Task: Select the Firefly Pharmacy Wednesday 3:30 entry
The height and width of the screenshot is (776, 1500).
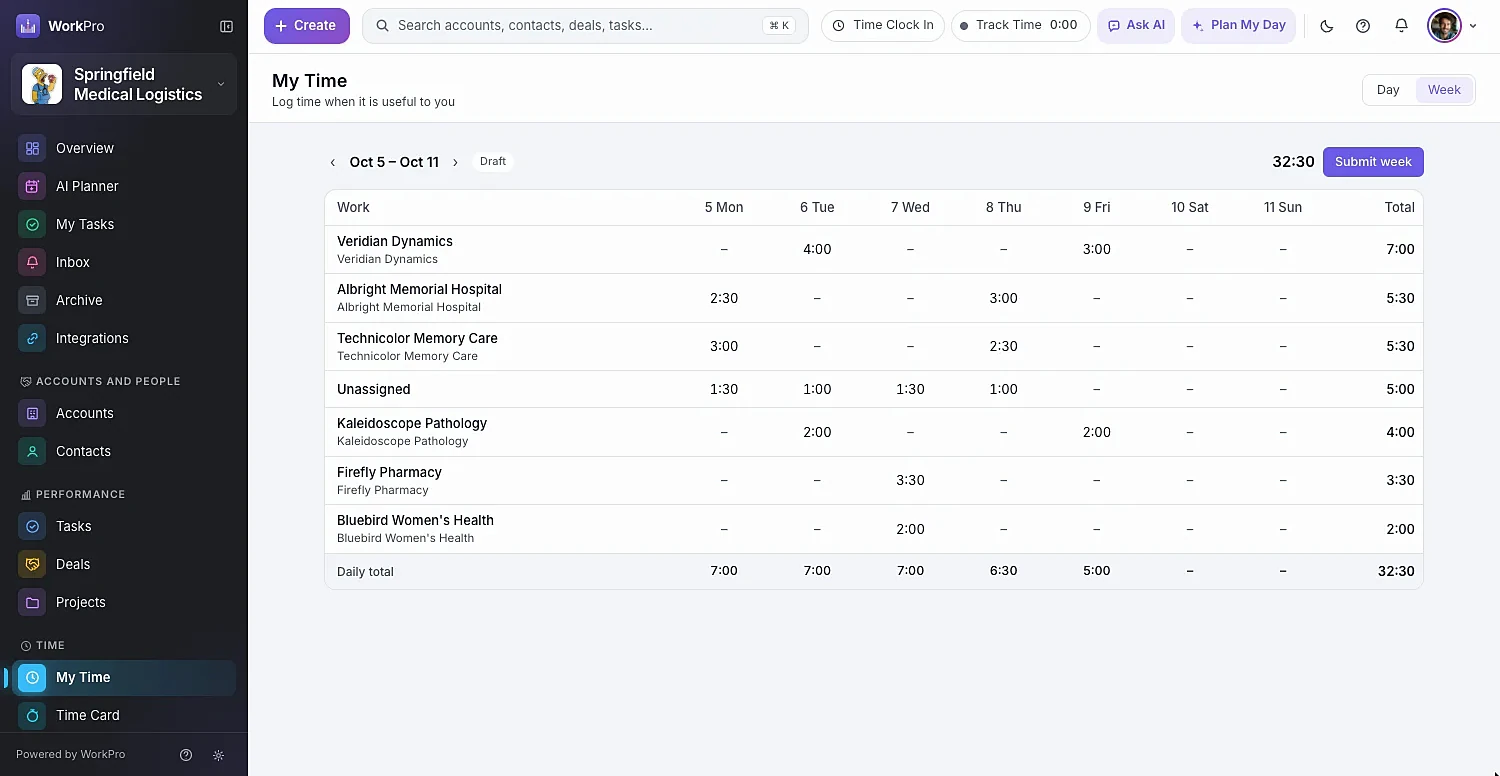Action: tap(910, 481)
